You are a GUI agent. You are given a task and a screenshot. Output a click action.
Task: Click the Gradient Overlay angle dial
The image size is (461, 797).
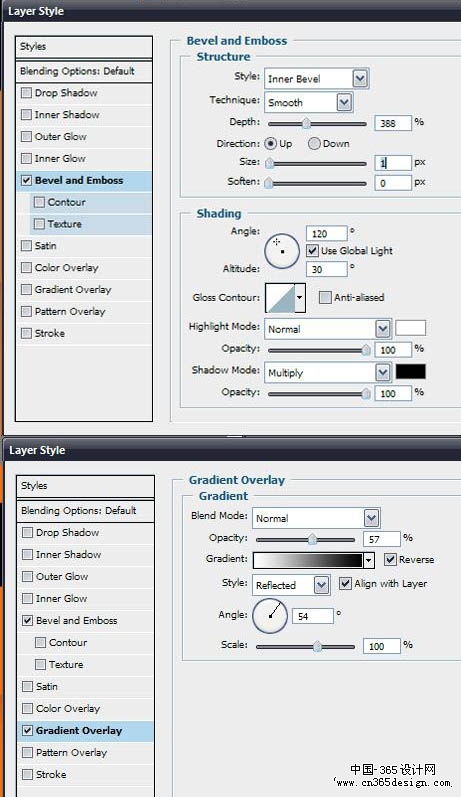[x=270, y=616]
